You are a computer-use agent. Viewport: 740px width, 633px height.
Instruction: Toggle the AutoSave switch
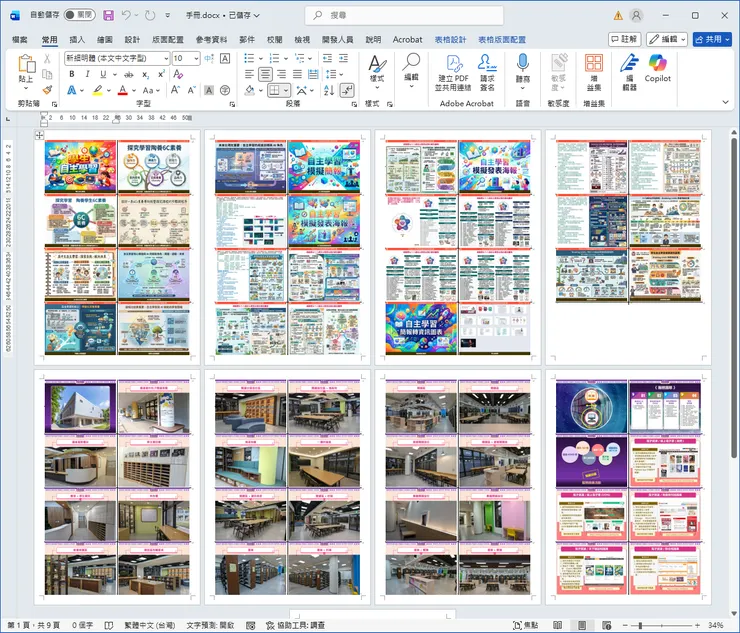tap(79, 15)
